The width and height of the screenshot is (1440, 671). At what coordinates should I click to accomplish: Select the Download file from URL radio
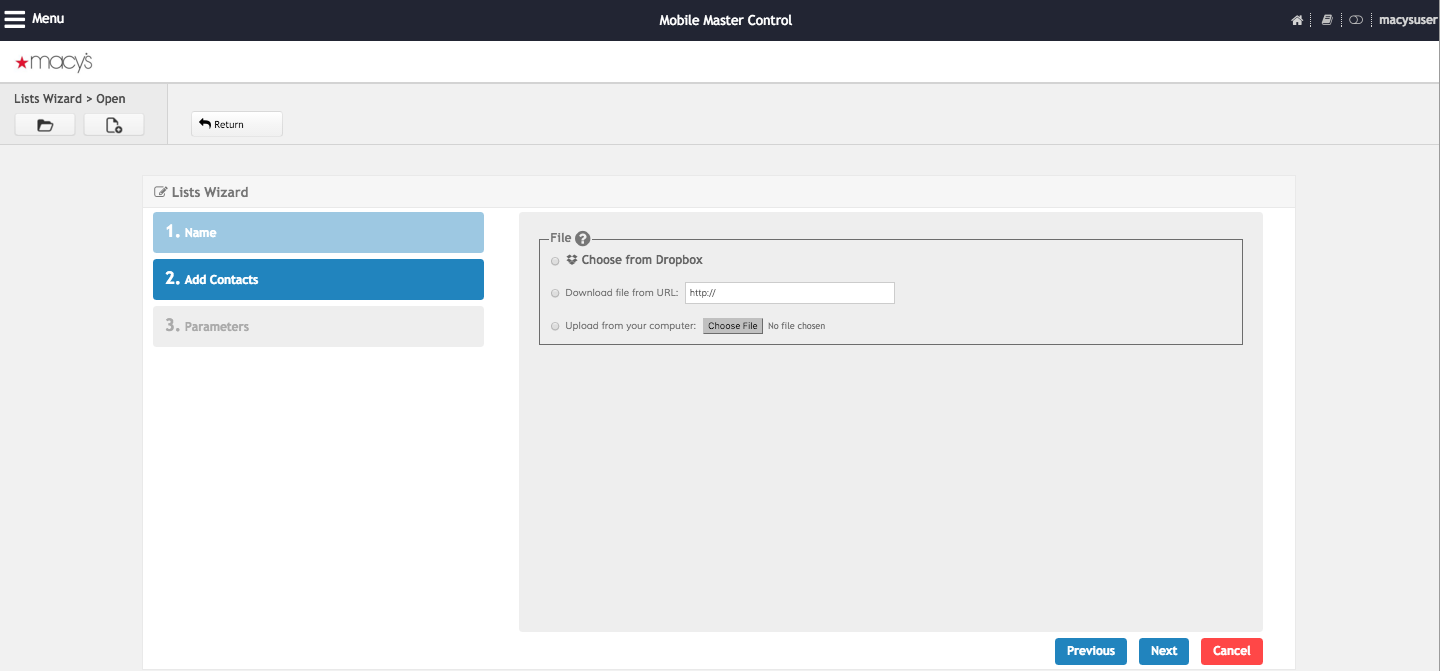(555, 294)
